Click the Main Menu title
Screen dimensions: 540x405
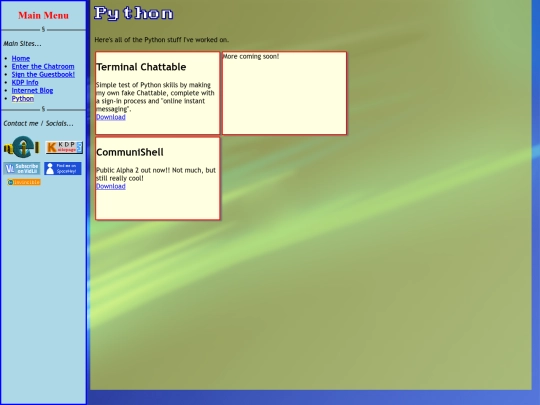[x=43, y=15]
